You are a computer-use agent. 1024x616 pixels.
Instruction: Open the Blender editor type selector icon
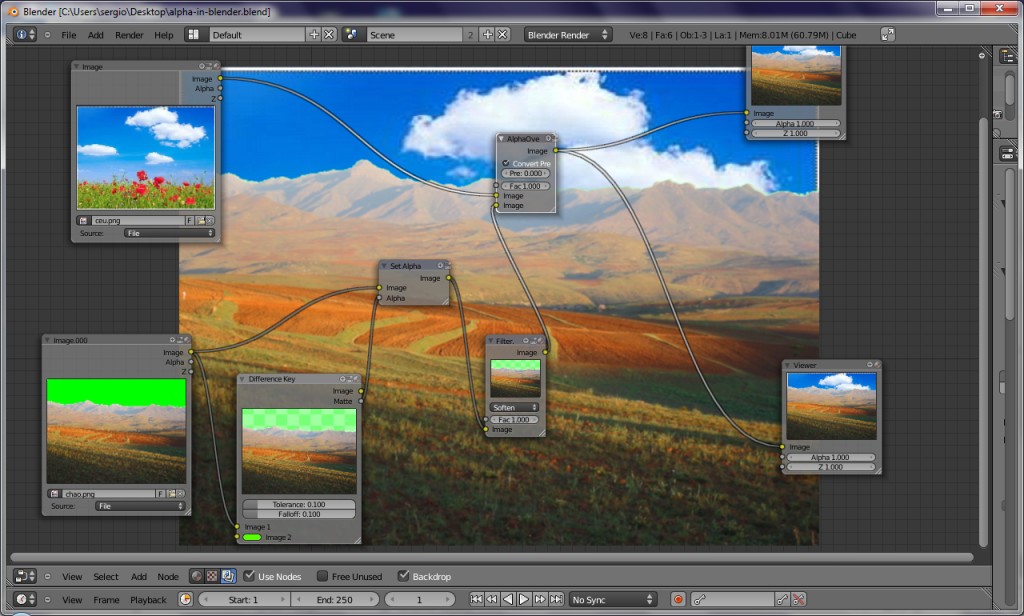click(x=22, y=34)
